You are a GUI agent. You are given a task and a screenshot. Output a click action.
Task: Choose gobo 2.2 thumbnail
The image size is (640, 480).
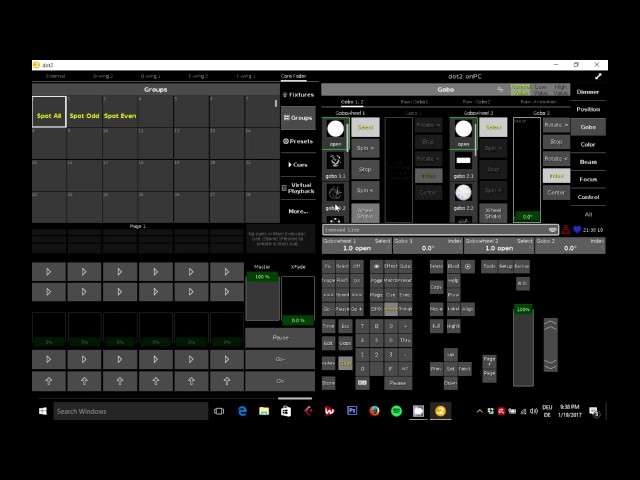(x=463, y=197)
